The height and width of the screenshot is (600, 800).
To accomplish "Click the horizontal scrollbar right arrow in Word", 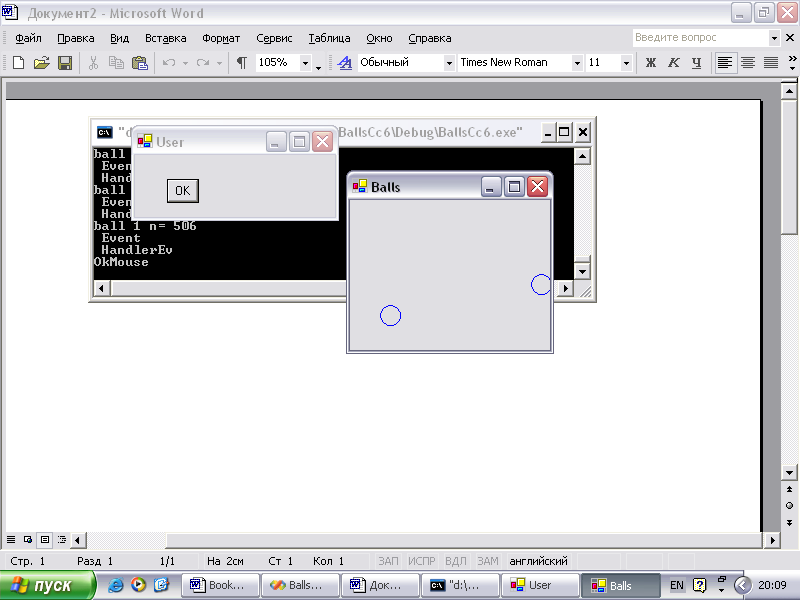I will (772, 539).
